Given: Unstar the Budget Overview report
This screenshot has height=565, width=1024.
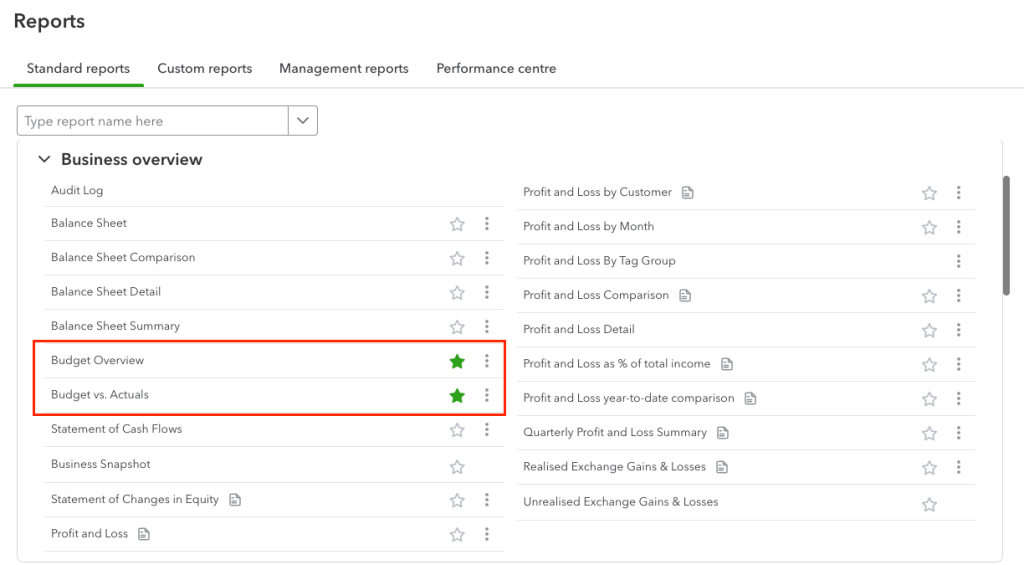Looking at the screenshot, I should tap(457, 361).
